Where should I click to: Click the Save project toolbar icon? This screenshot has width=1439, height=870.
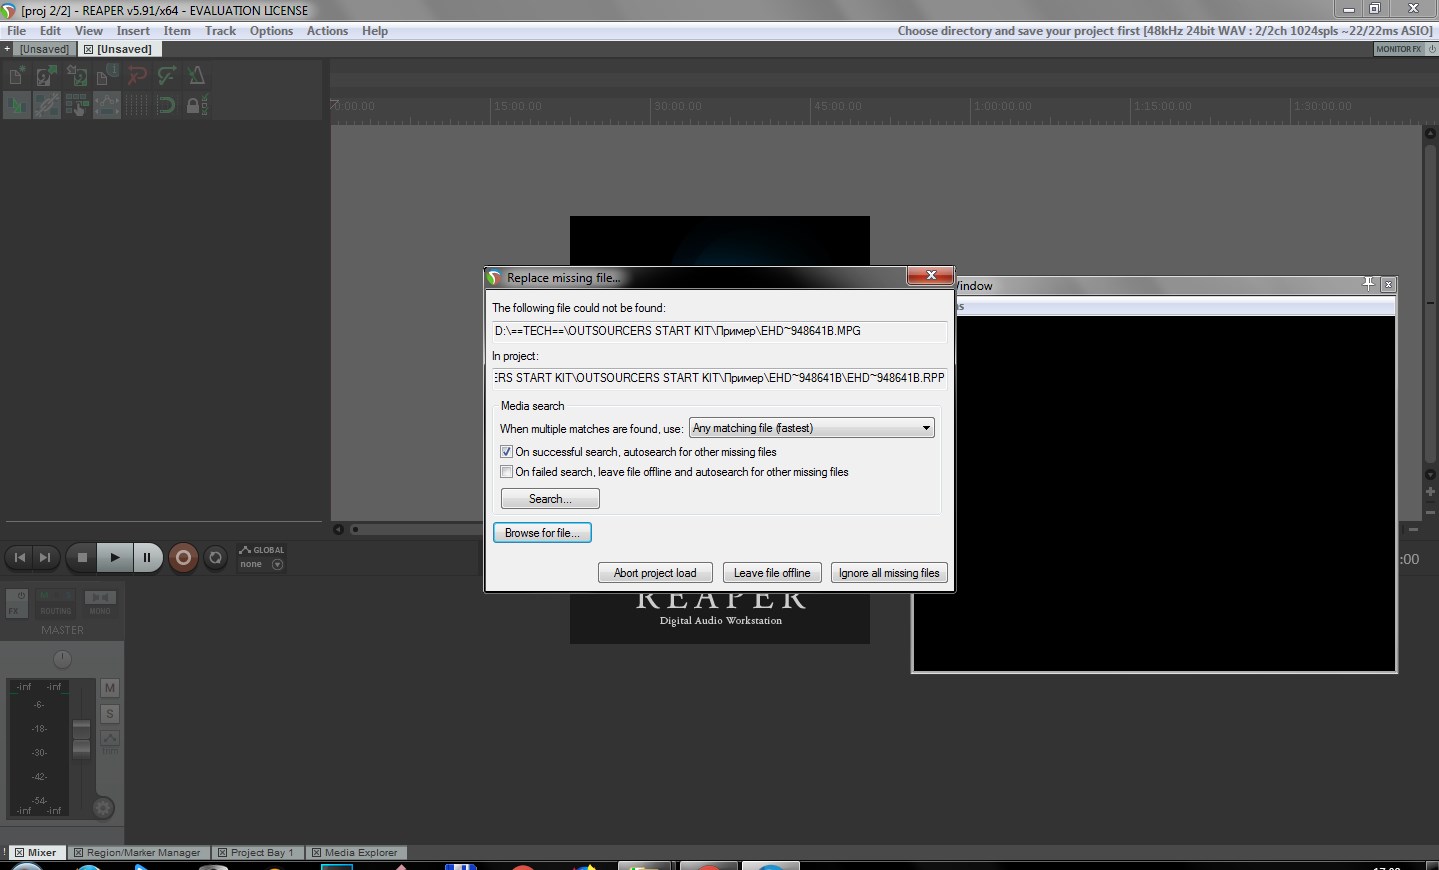77,75
